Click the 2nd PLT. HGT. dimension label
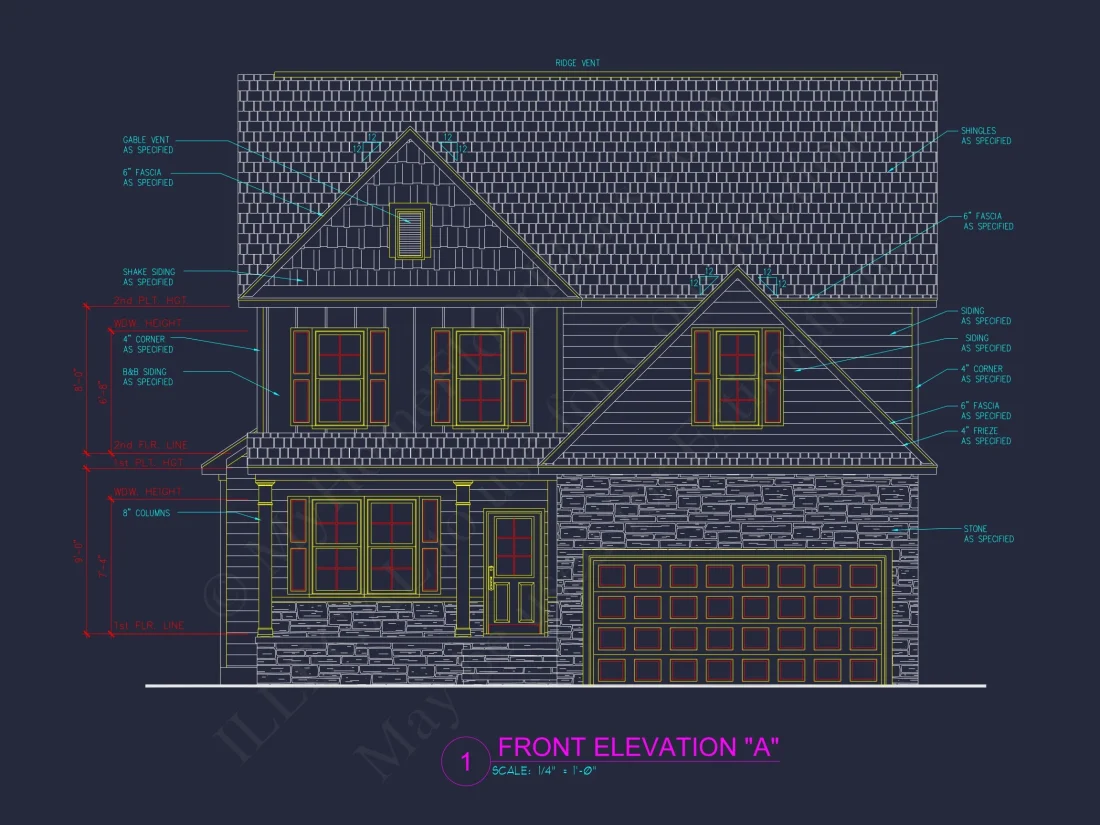Image resolution: width=1100 pixels, height=825 pixels. 150,300
